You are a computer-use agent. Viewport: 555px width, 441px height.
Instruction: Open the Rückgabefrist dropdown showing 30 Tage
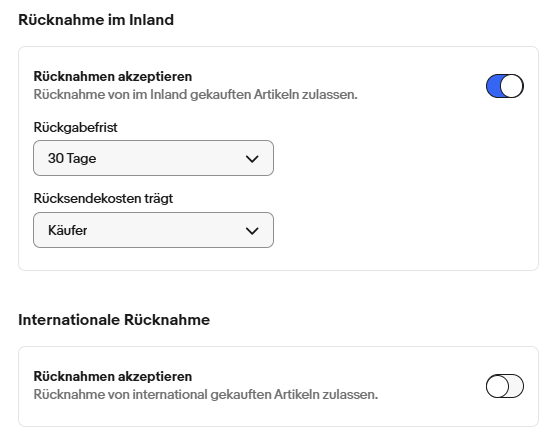[x=153, y=158]
